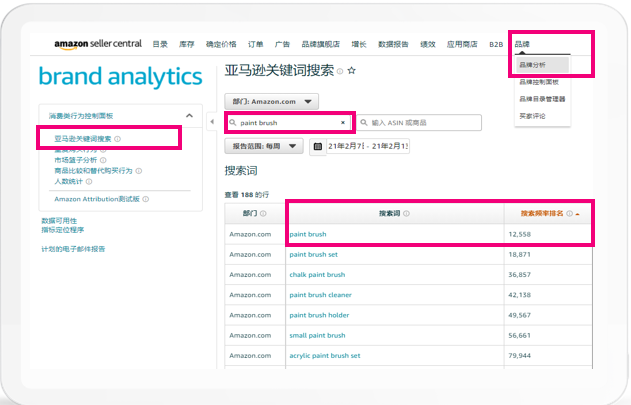Screen dimensions: 631x405
Task: Click rank value 36,857
Action: coord(520,275)
